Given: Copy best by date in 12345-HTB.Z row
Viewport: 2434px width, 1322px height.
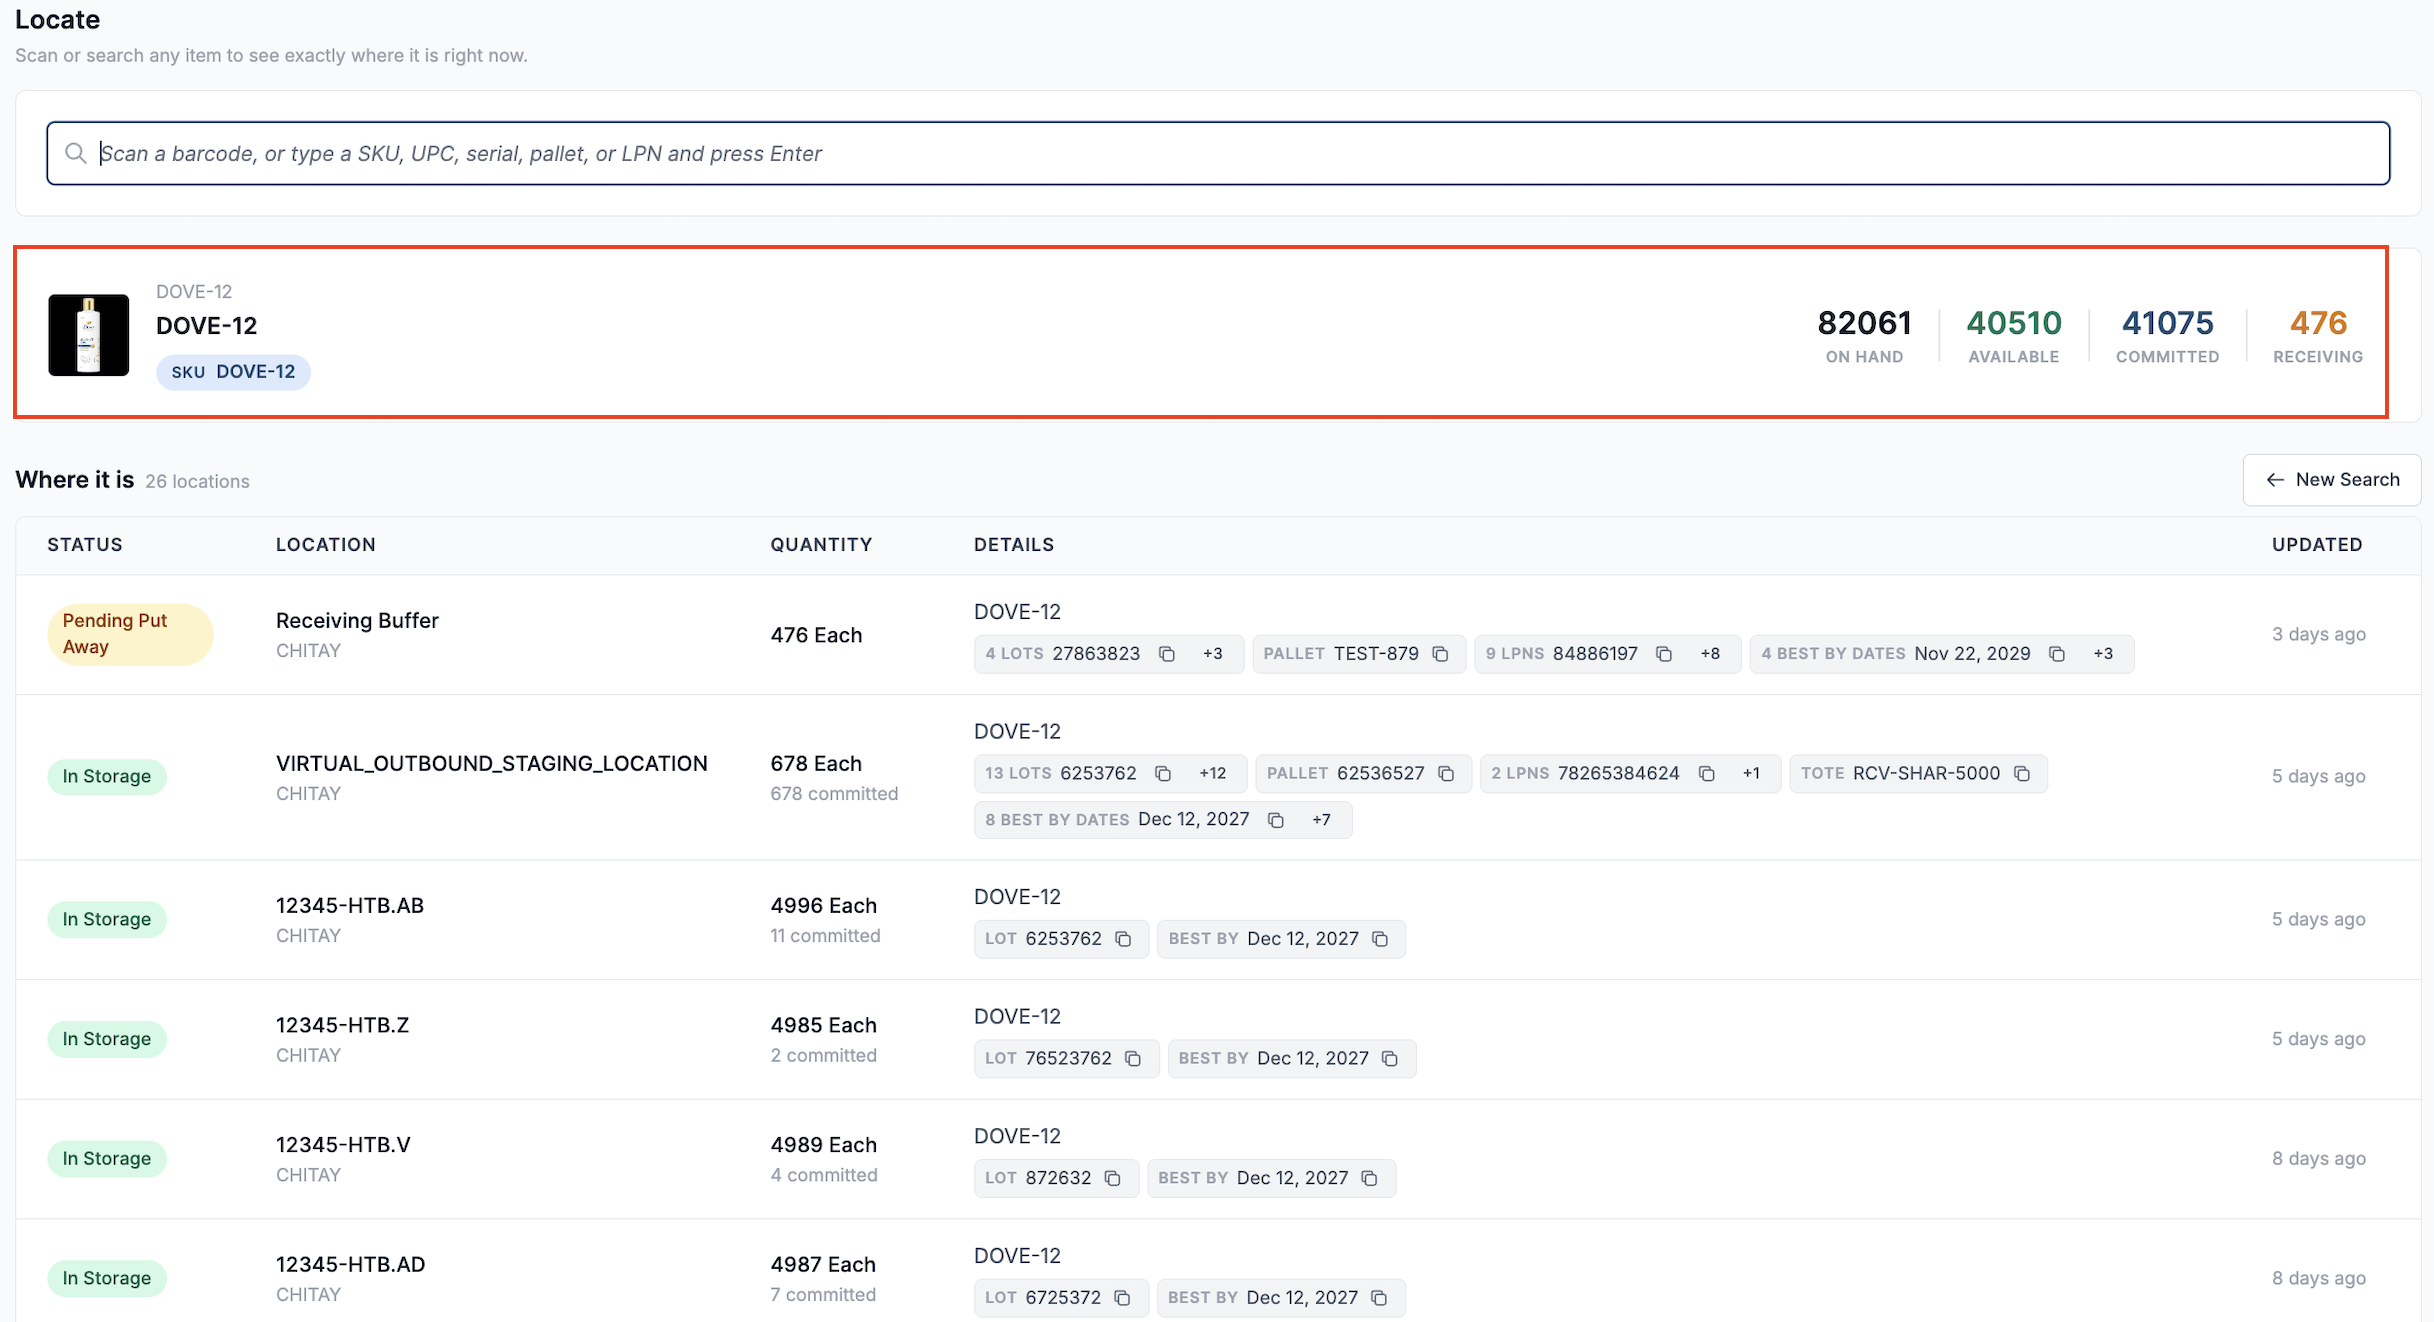Looking at the screenshot, I should [x=1390, y=1059].
